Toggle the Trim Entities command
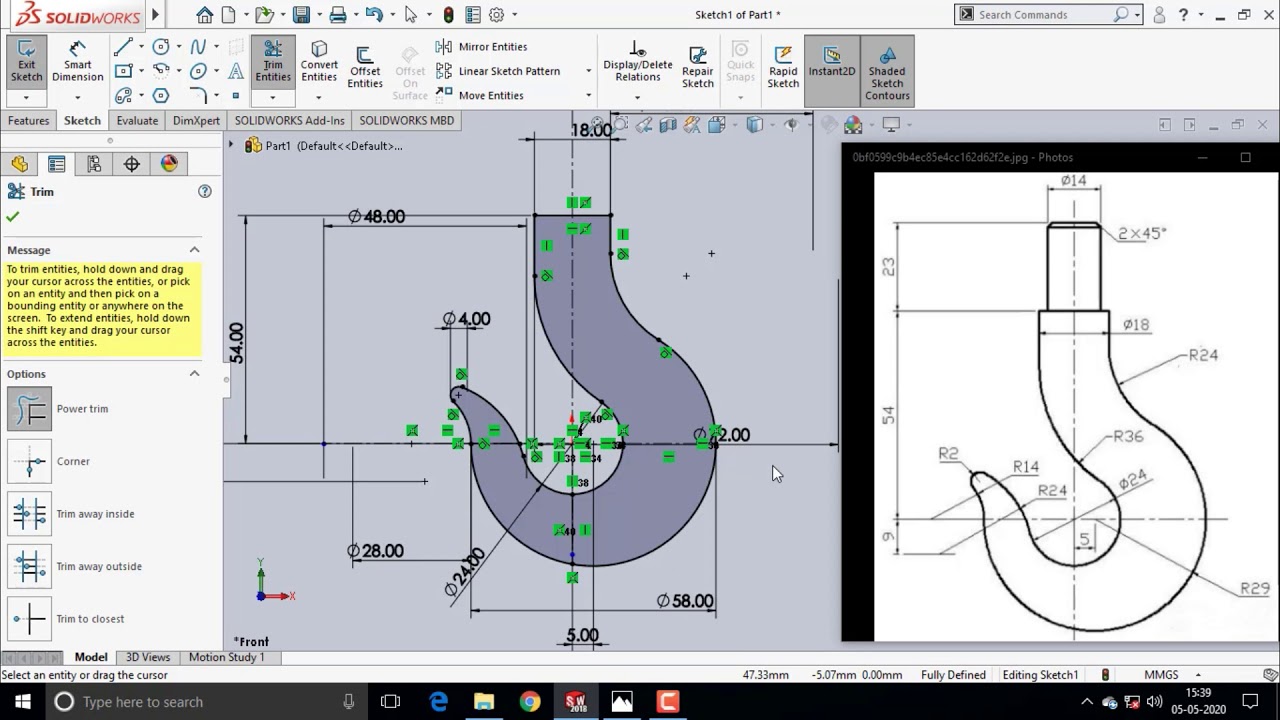Image resolution: width=1280 pixels, height=720 pixels. (x=273, y=62)
